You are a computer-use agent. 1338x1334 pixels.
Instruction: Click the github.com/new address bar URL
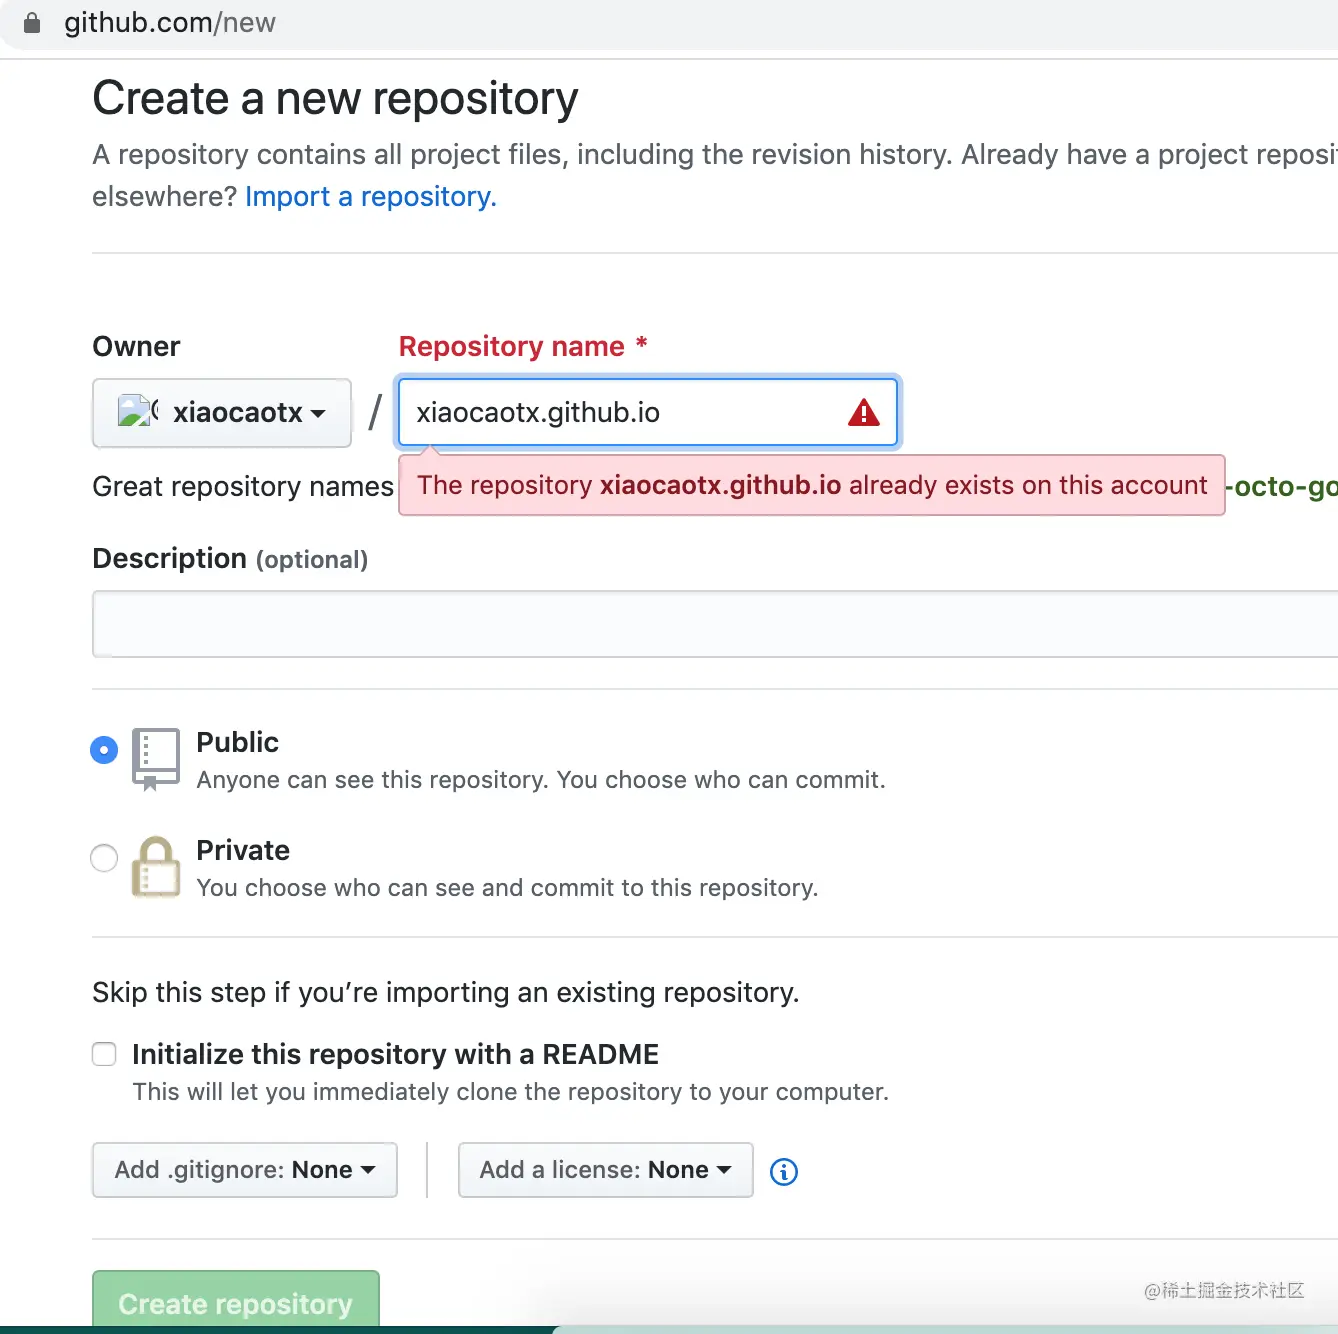pos(170,22)
